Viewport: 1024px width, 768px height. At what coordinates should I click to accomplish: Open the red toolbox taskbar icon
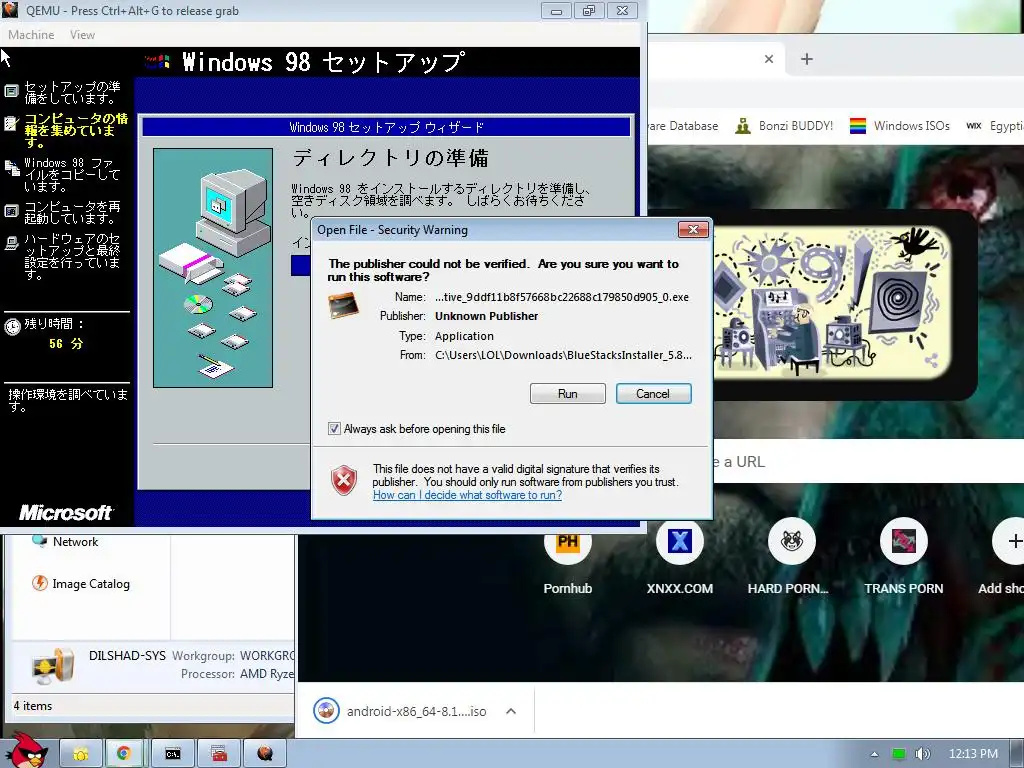coord(219,754)
